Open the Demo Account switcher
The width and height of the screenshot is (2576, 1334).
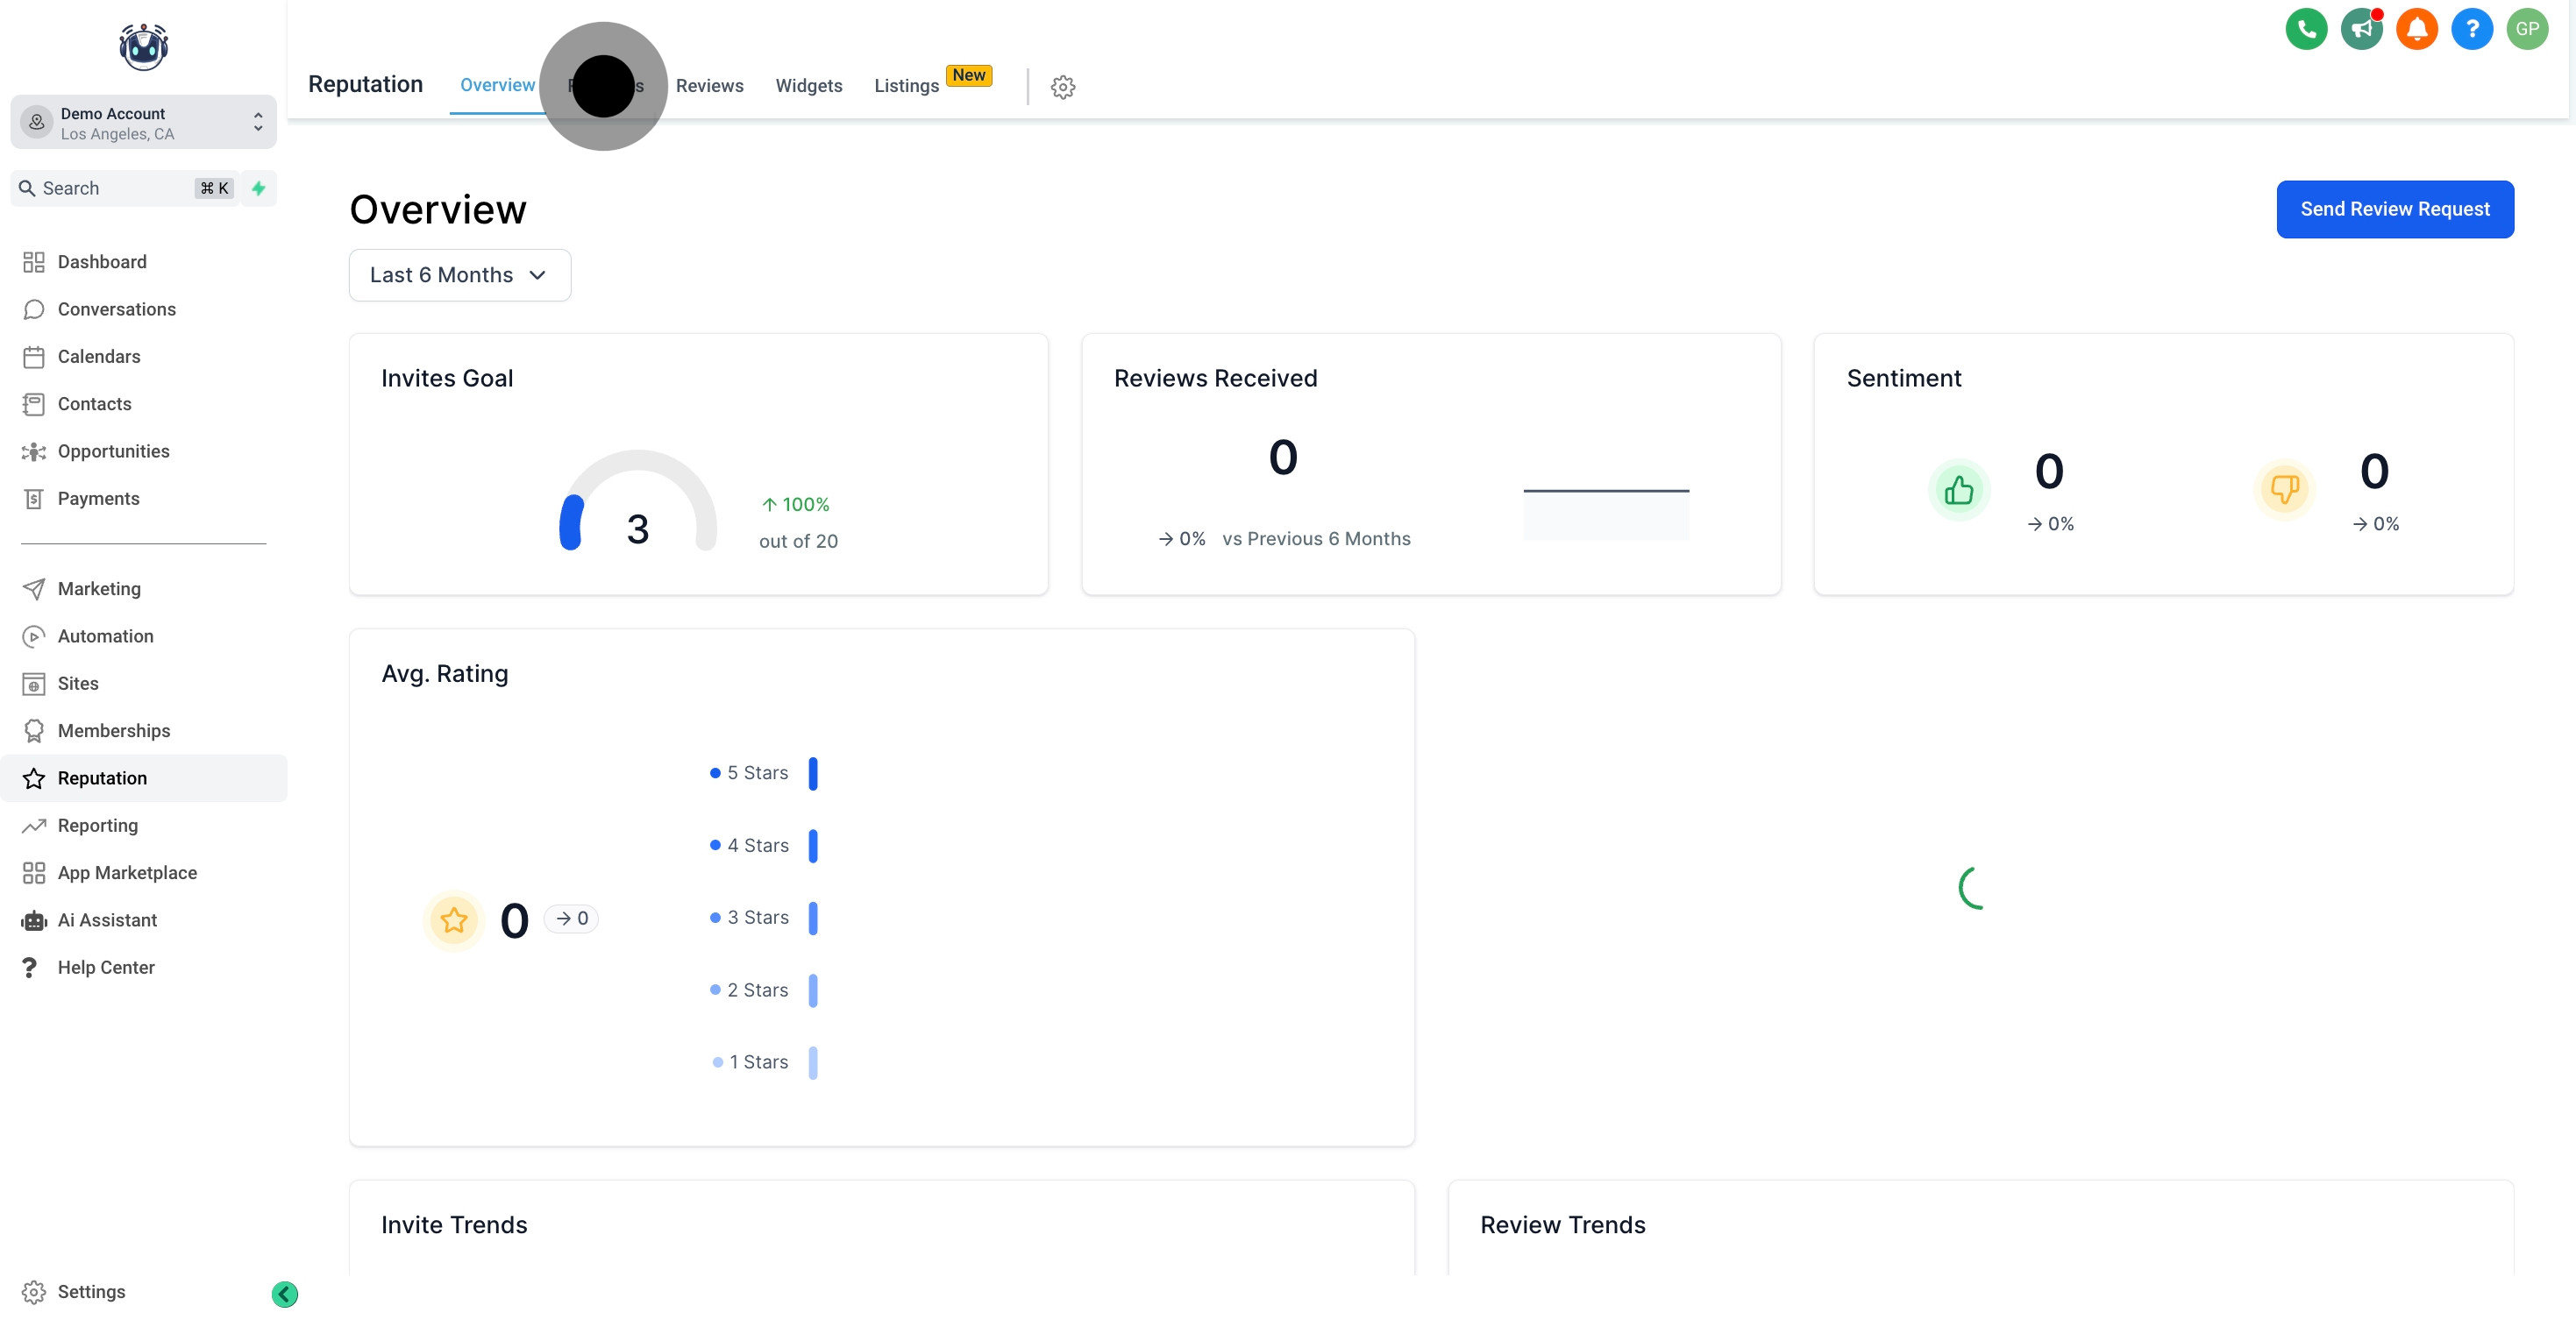coord(143,123)
